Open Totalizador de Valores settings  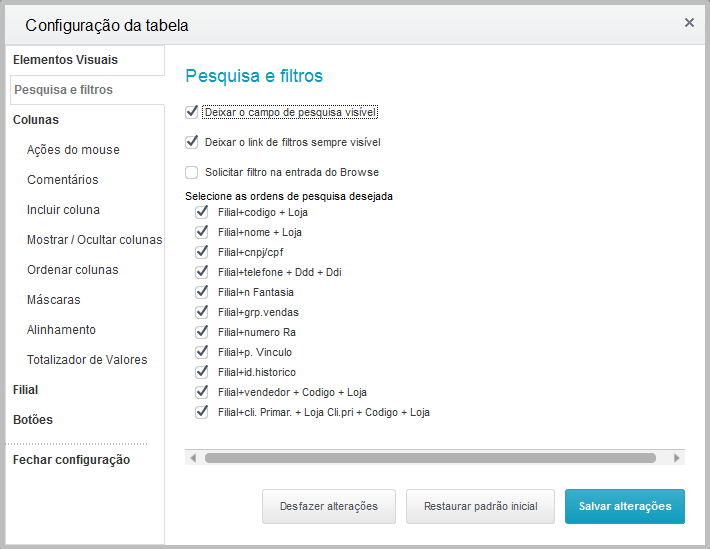click(87, 360)
